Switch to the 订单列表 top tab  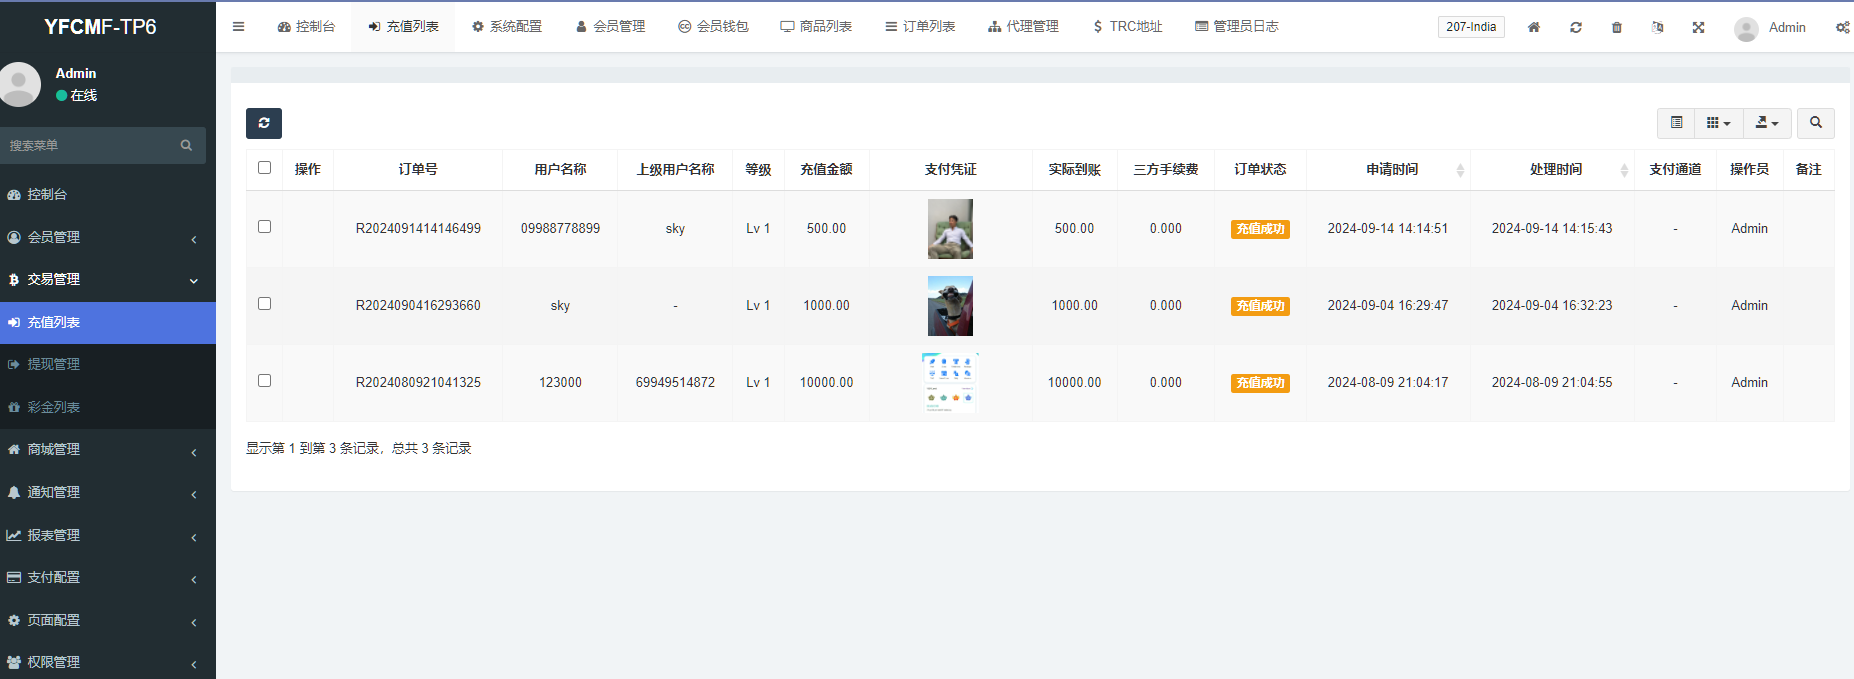click(920, 27)
